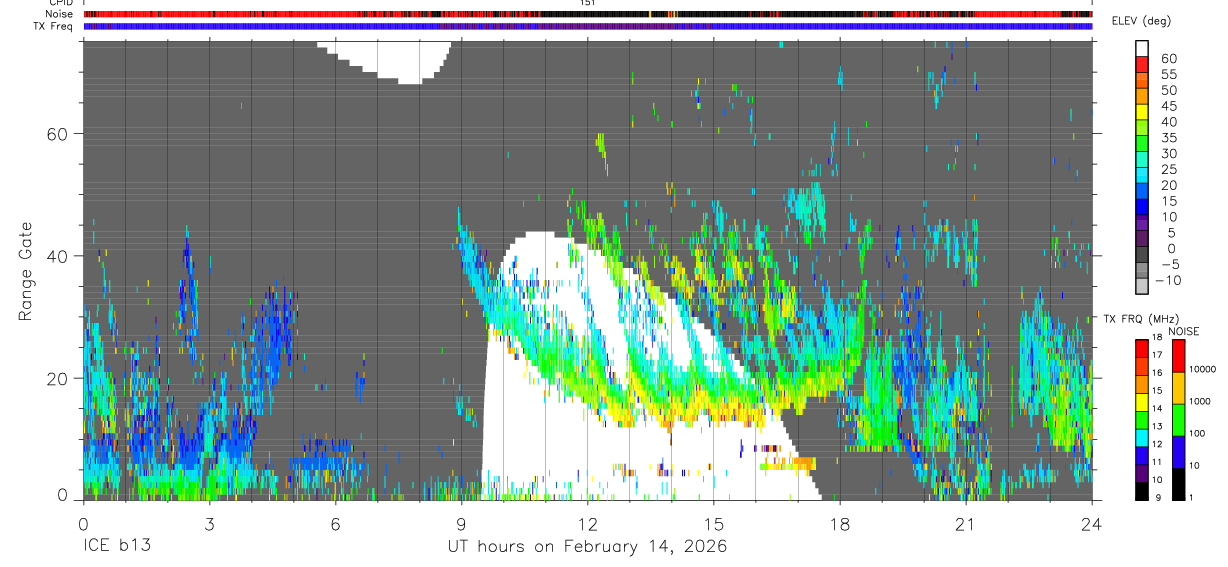This screenshot has height=567, width=1228.
Task: Select the dark purple 0–5 ELEV swatch
Action: coord(1142,240)
